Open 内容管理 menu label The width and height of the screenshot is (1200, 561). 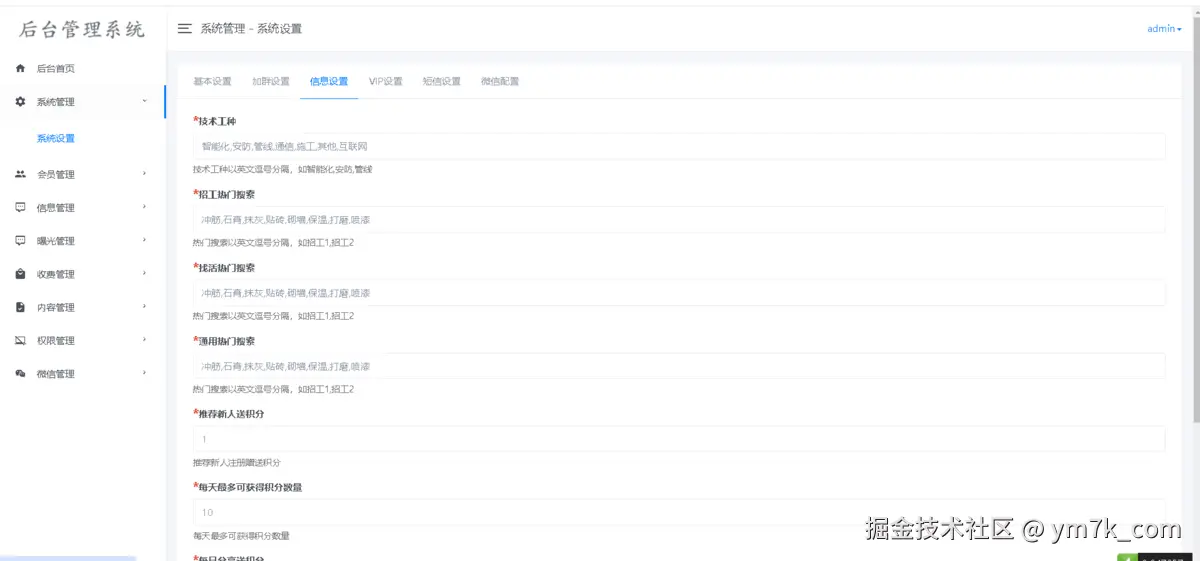tap(56, 308)
